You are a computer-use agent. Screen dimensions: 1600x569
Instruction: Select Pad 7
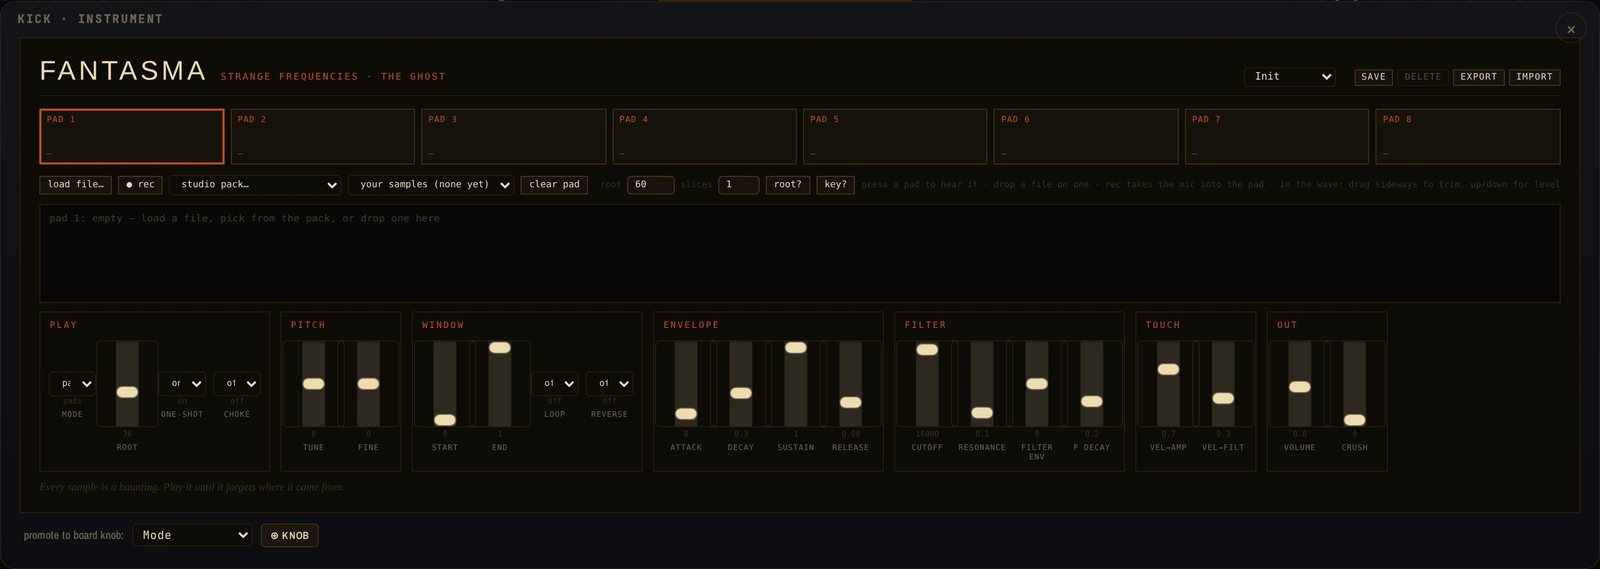(x=1277, y=136)
